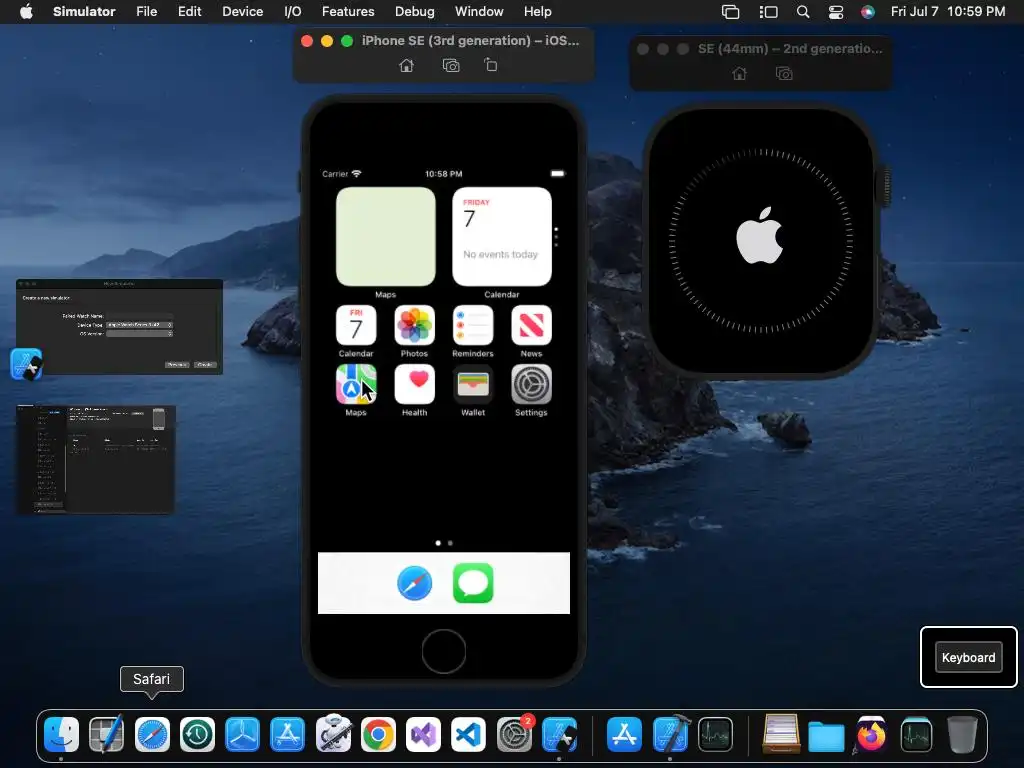1024x768 pixels.
Task: Launch Firefox from the Dock
Action: tap(871, 735)
